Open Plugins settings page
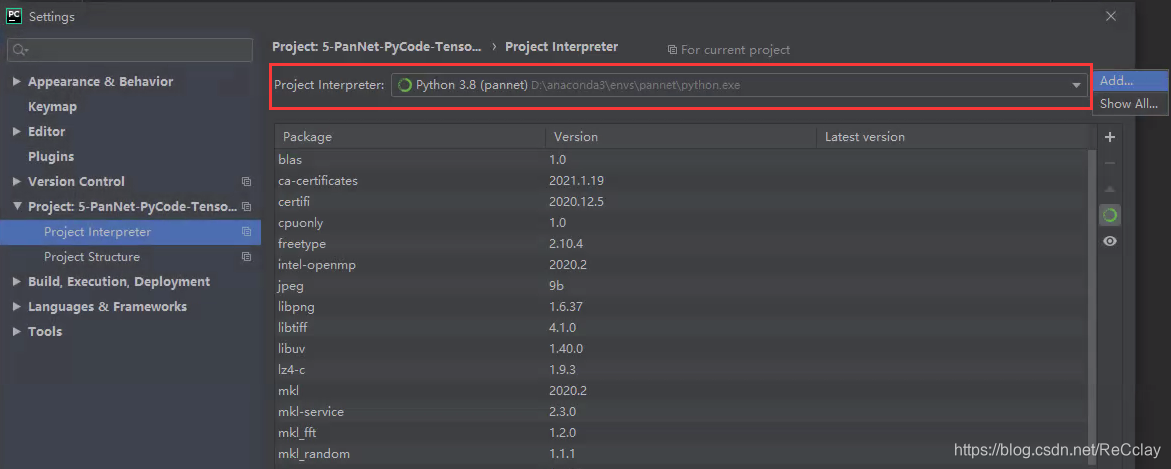The height and width of the screenshot is (469, 1171). 51,157
